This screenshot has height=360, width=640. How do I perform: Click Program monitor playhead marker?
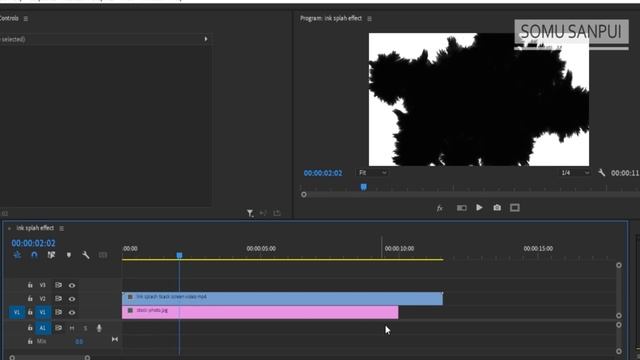pos(363,187)
